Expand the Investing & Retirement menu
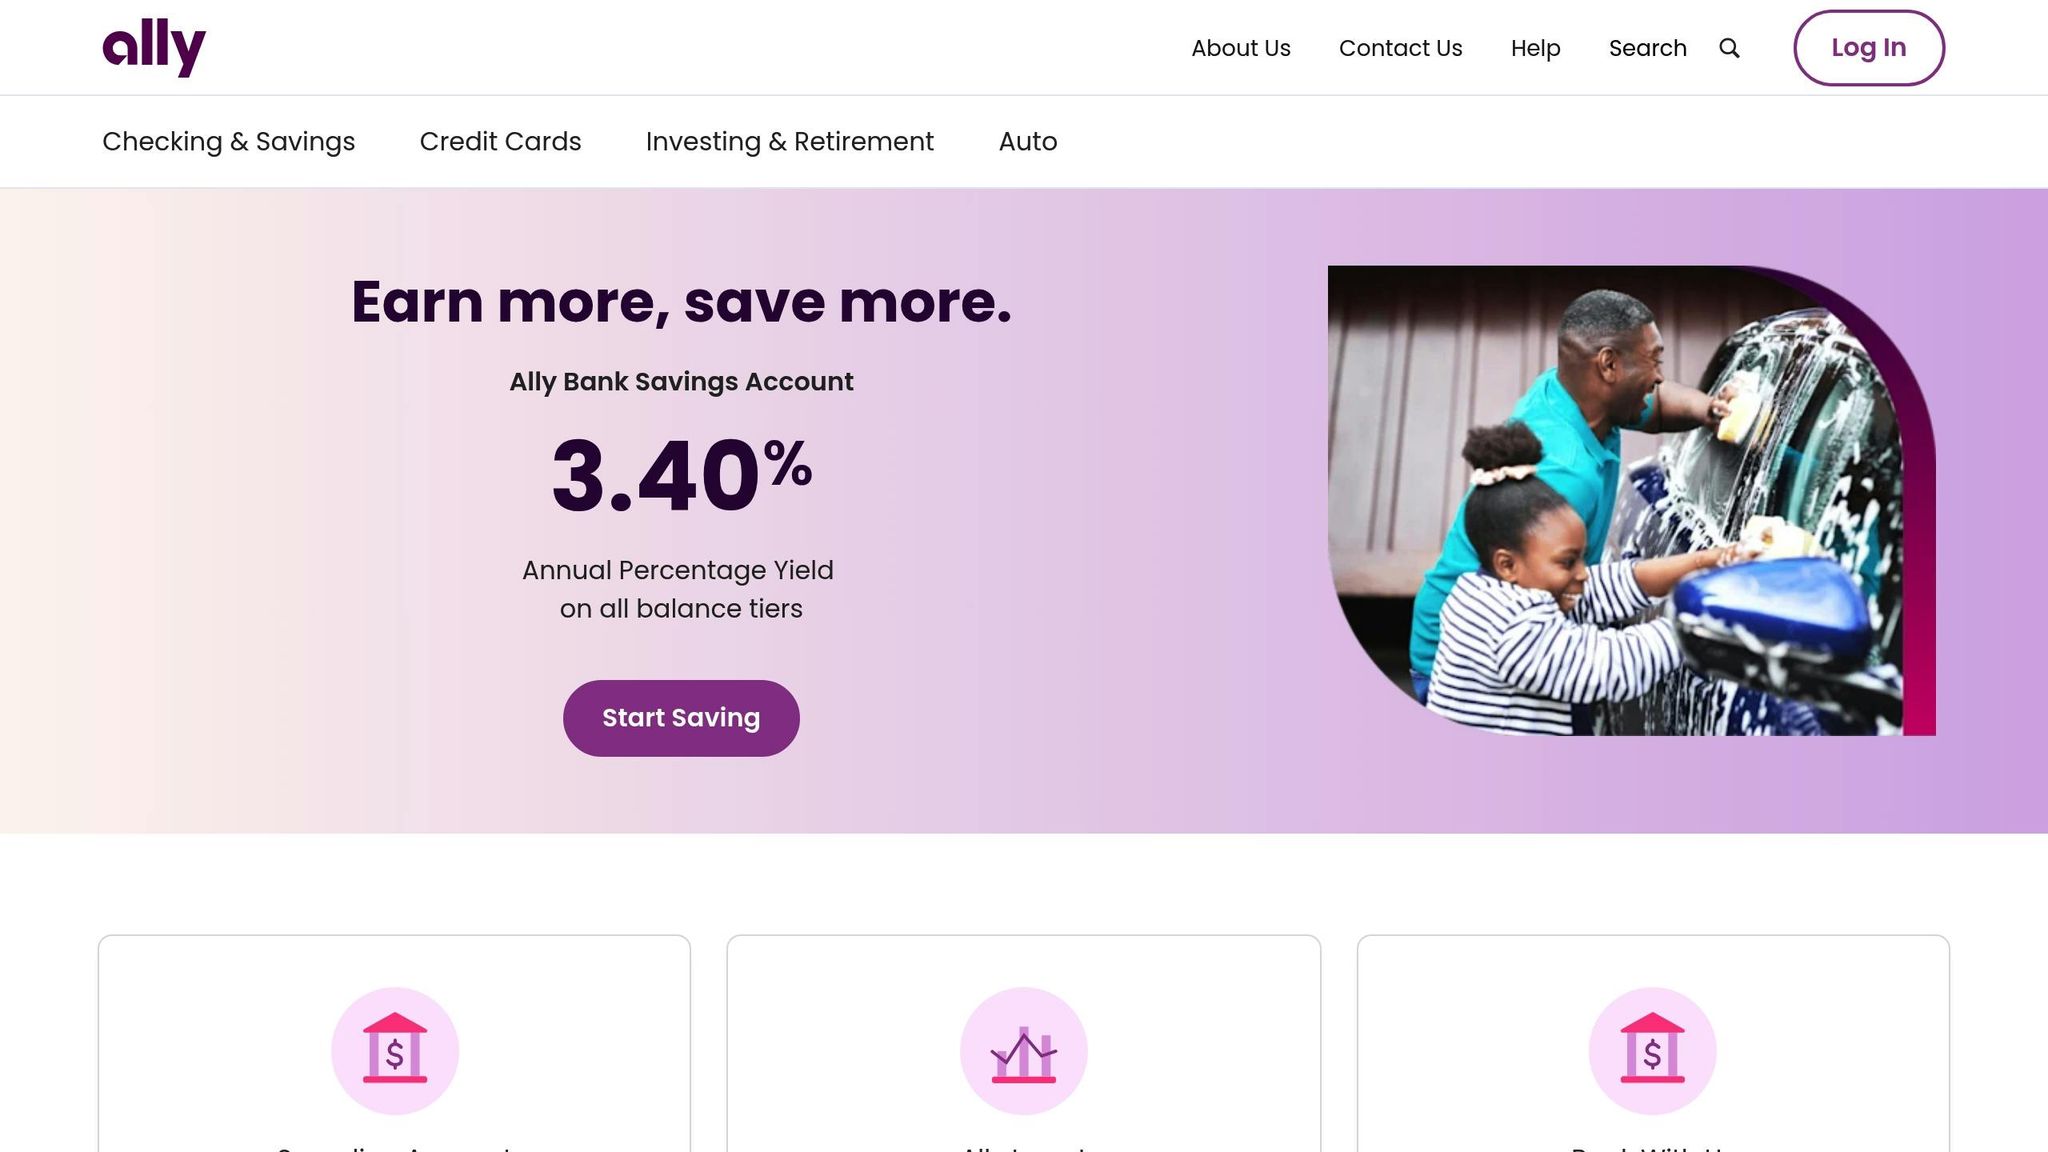The height and width of the screenshot is (1152, 2048). (789, 141)
